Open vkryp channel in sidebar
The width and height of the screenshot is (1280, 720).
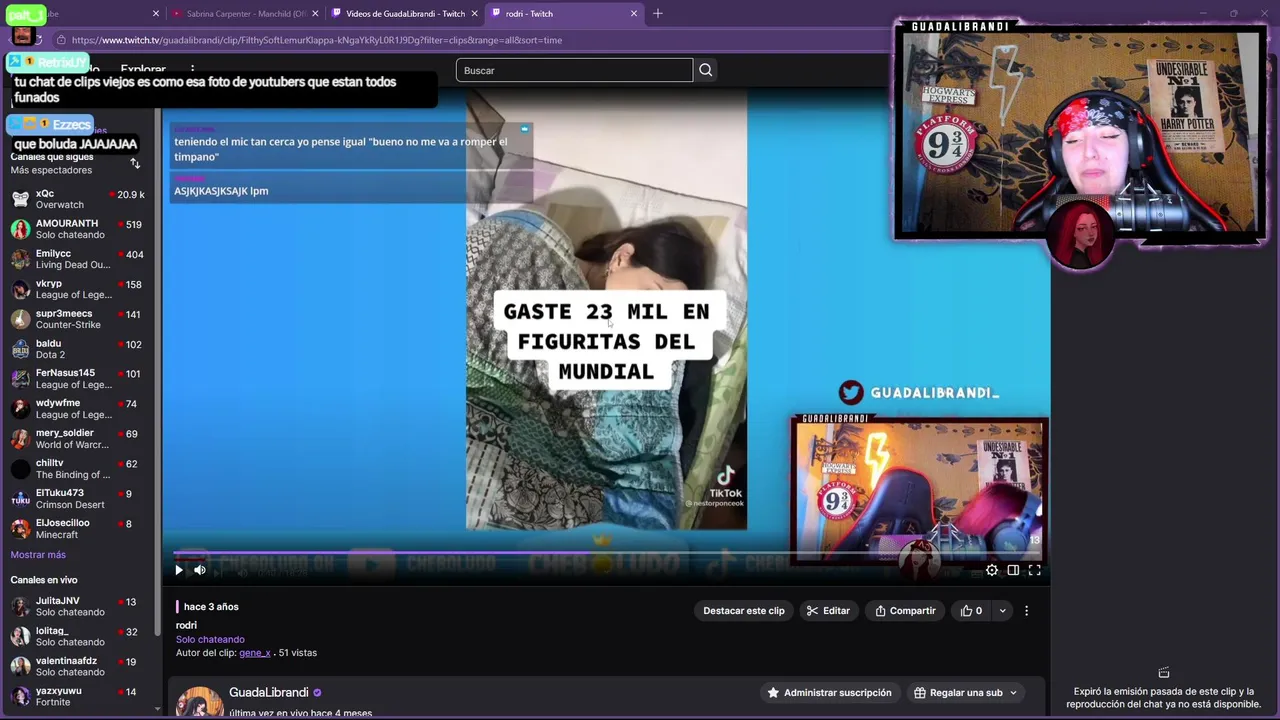(78, 289)
